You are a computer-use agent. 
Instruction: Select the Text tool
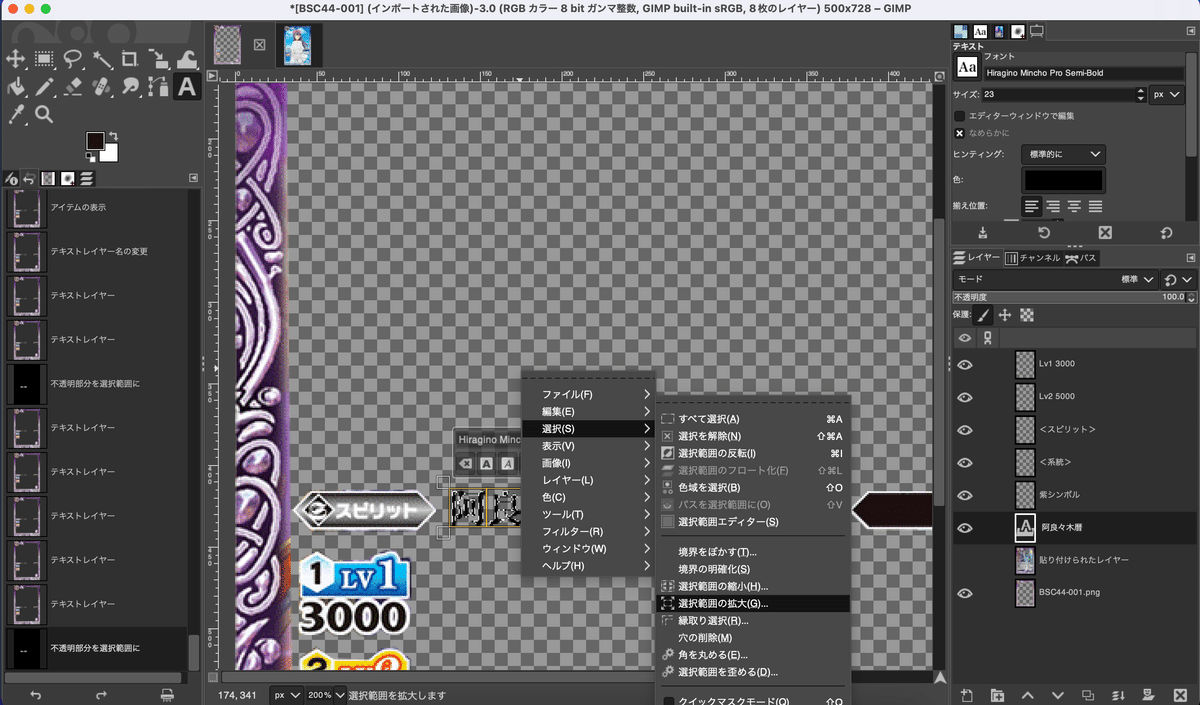pos(186,87)
